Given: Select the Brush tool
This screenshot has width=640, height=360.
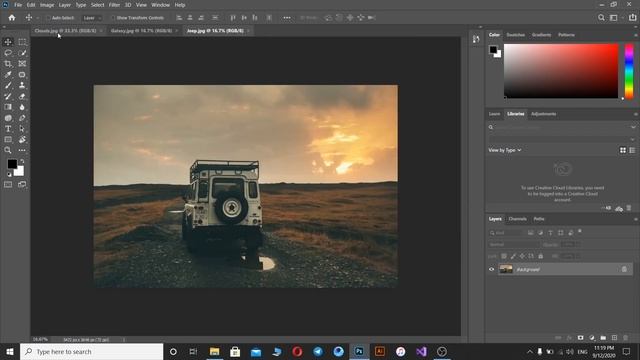Looking at the screenshot, I should click(8, 85).
